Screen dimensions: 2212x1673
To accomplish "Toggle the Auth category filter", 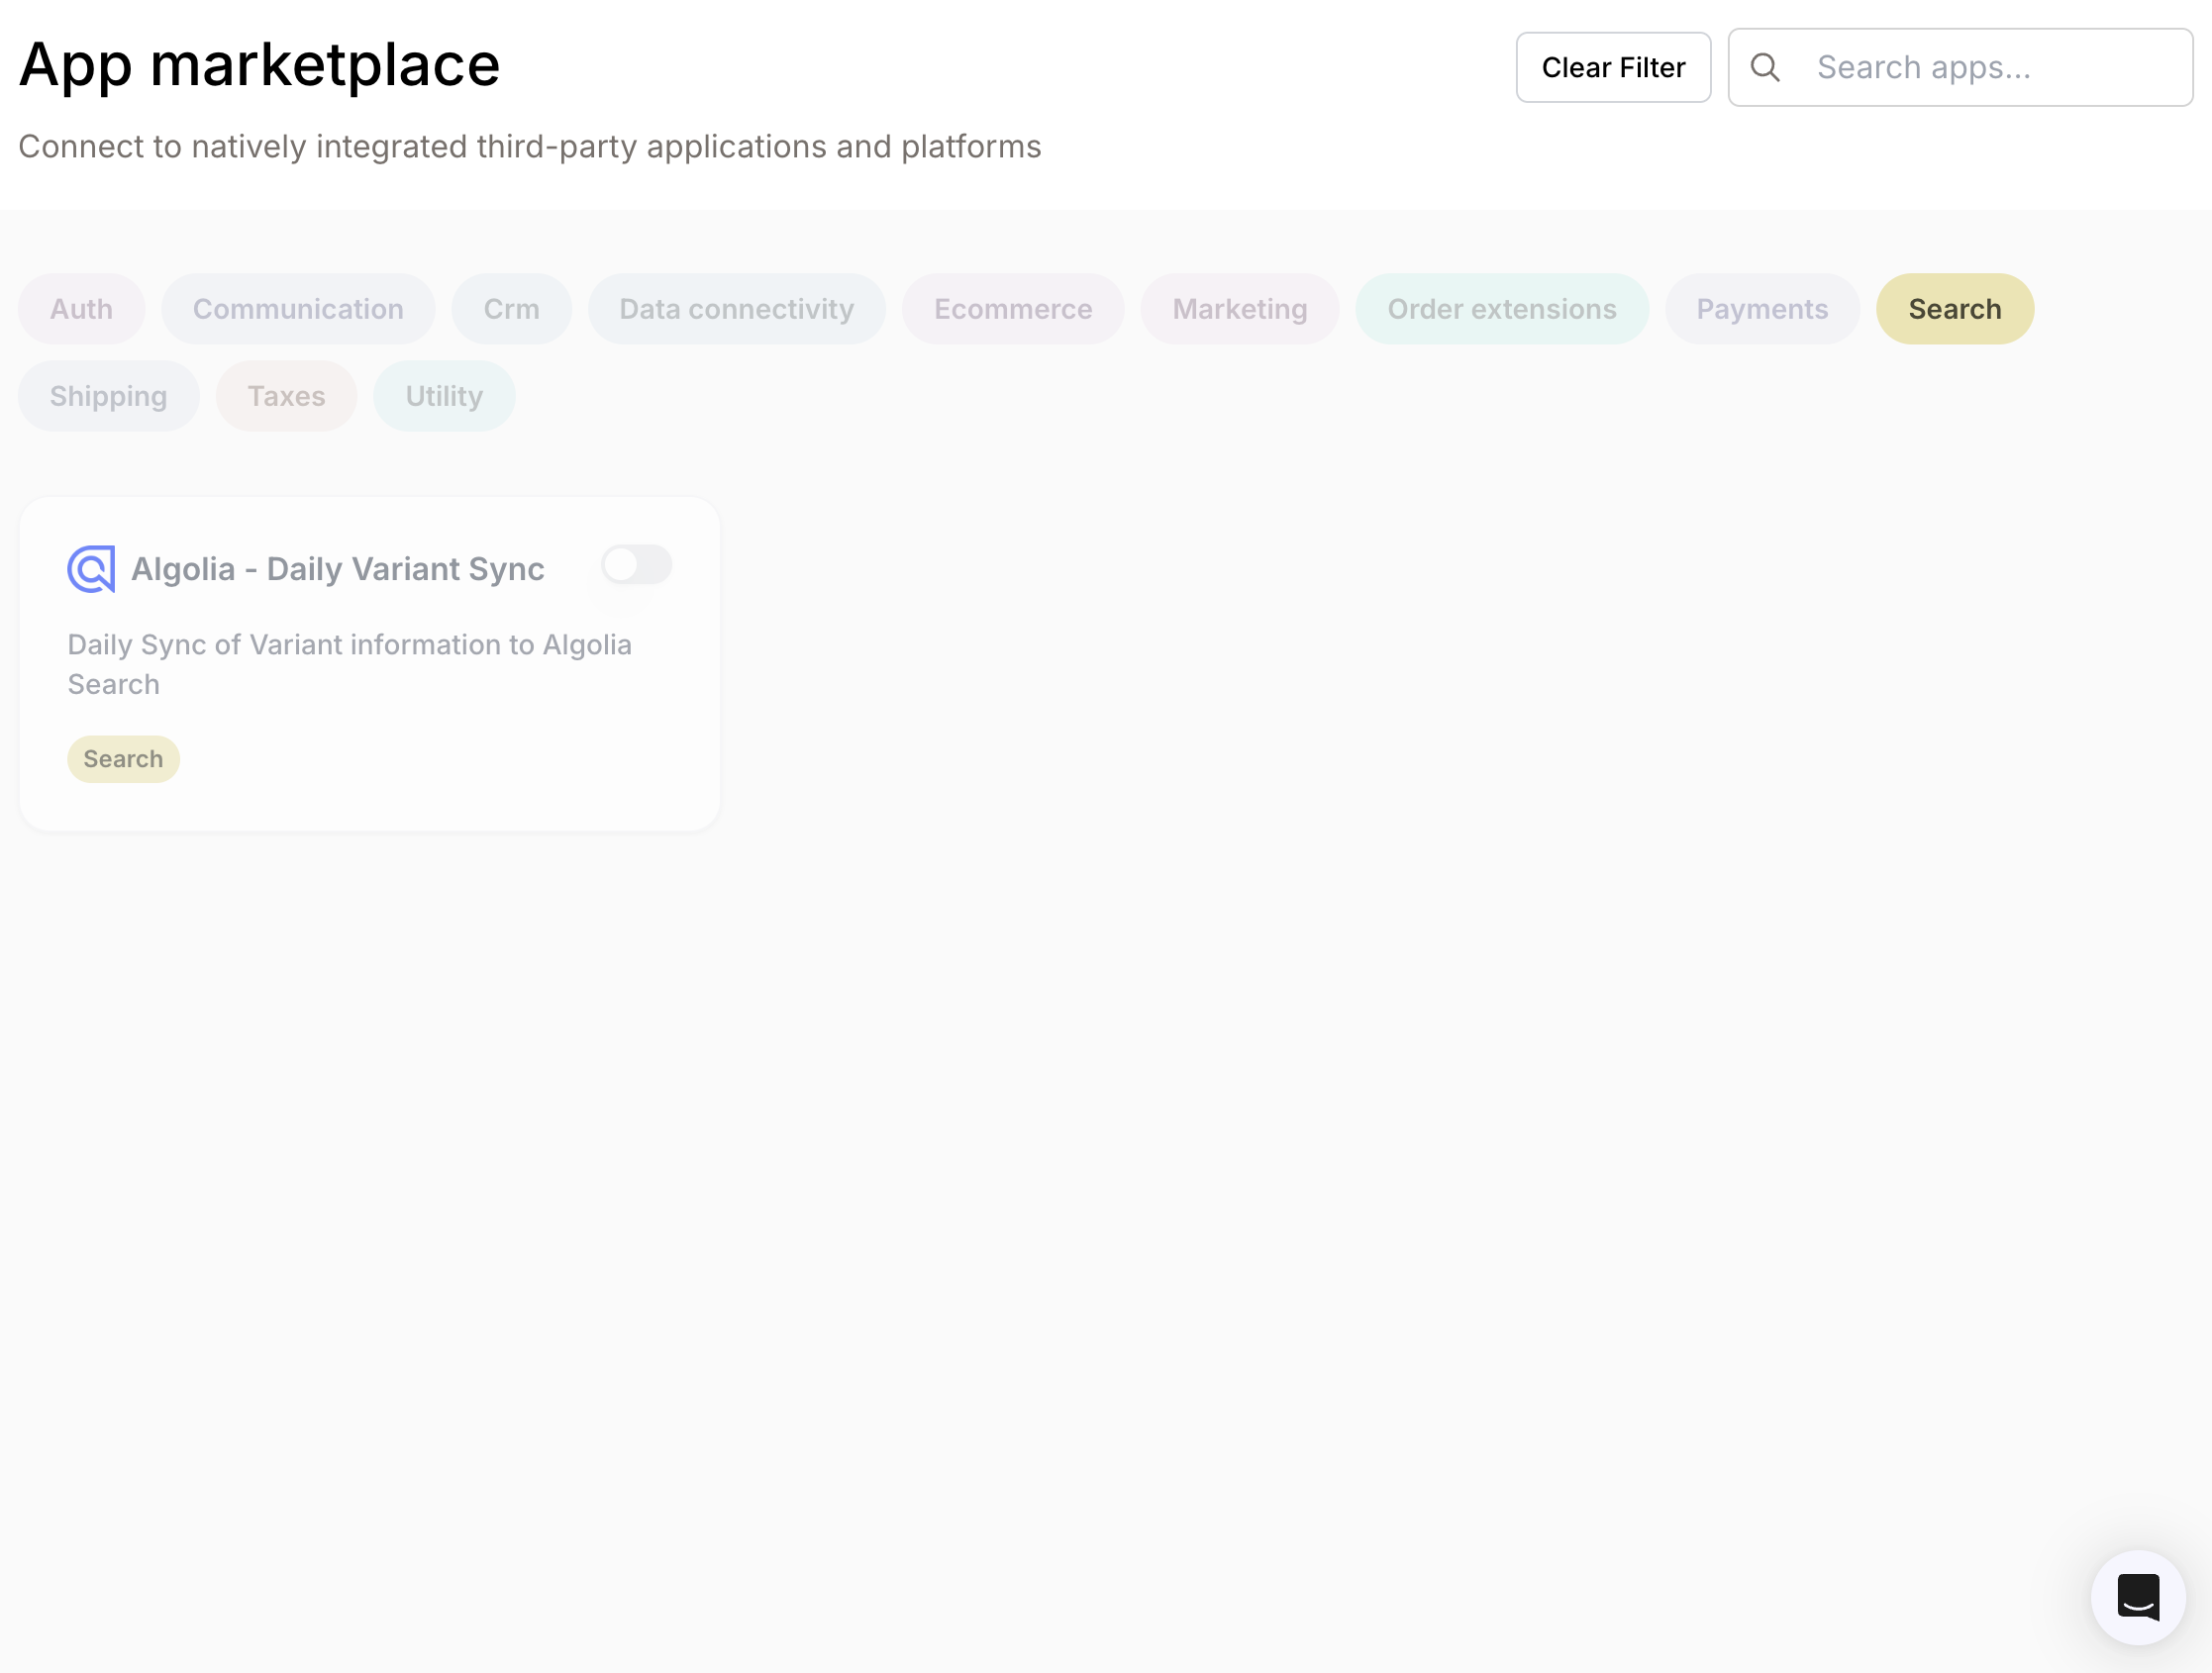I will pos(81,308).
